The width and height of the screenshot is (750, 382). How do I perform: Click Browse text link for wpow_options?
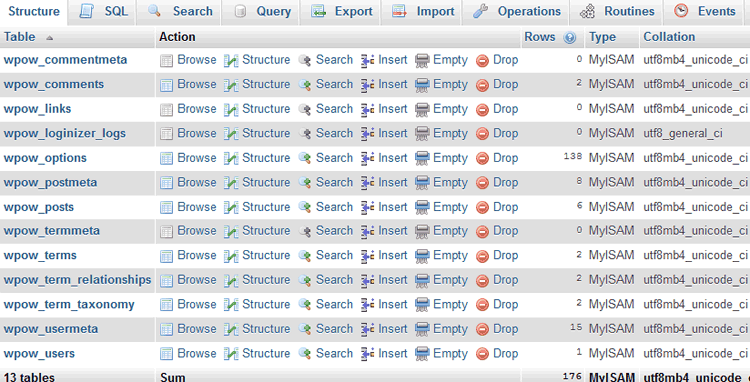tap(197, 158)
